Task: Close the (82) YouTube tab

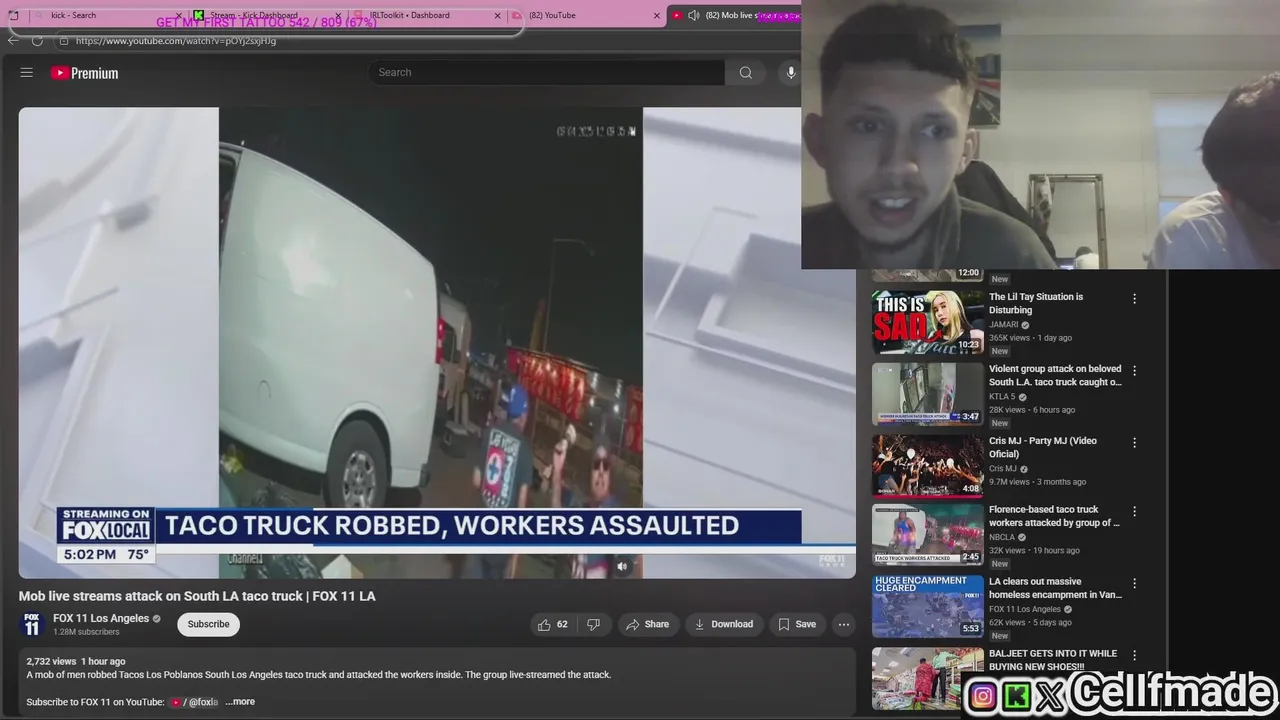Action: tap(657, 15)
